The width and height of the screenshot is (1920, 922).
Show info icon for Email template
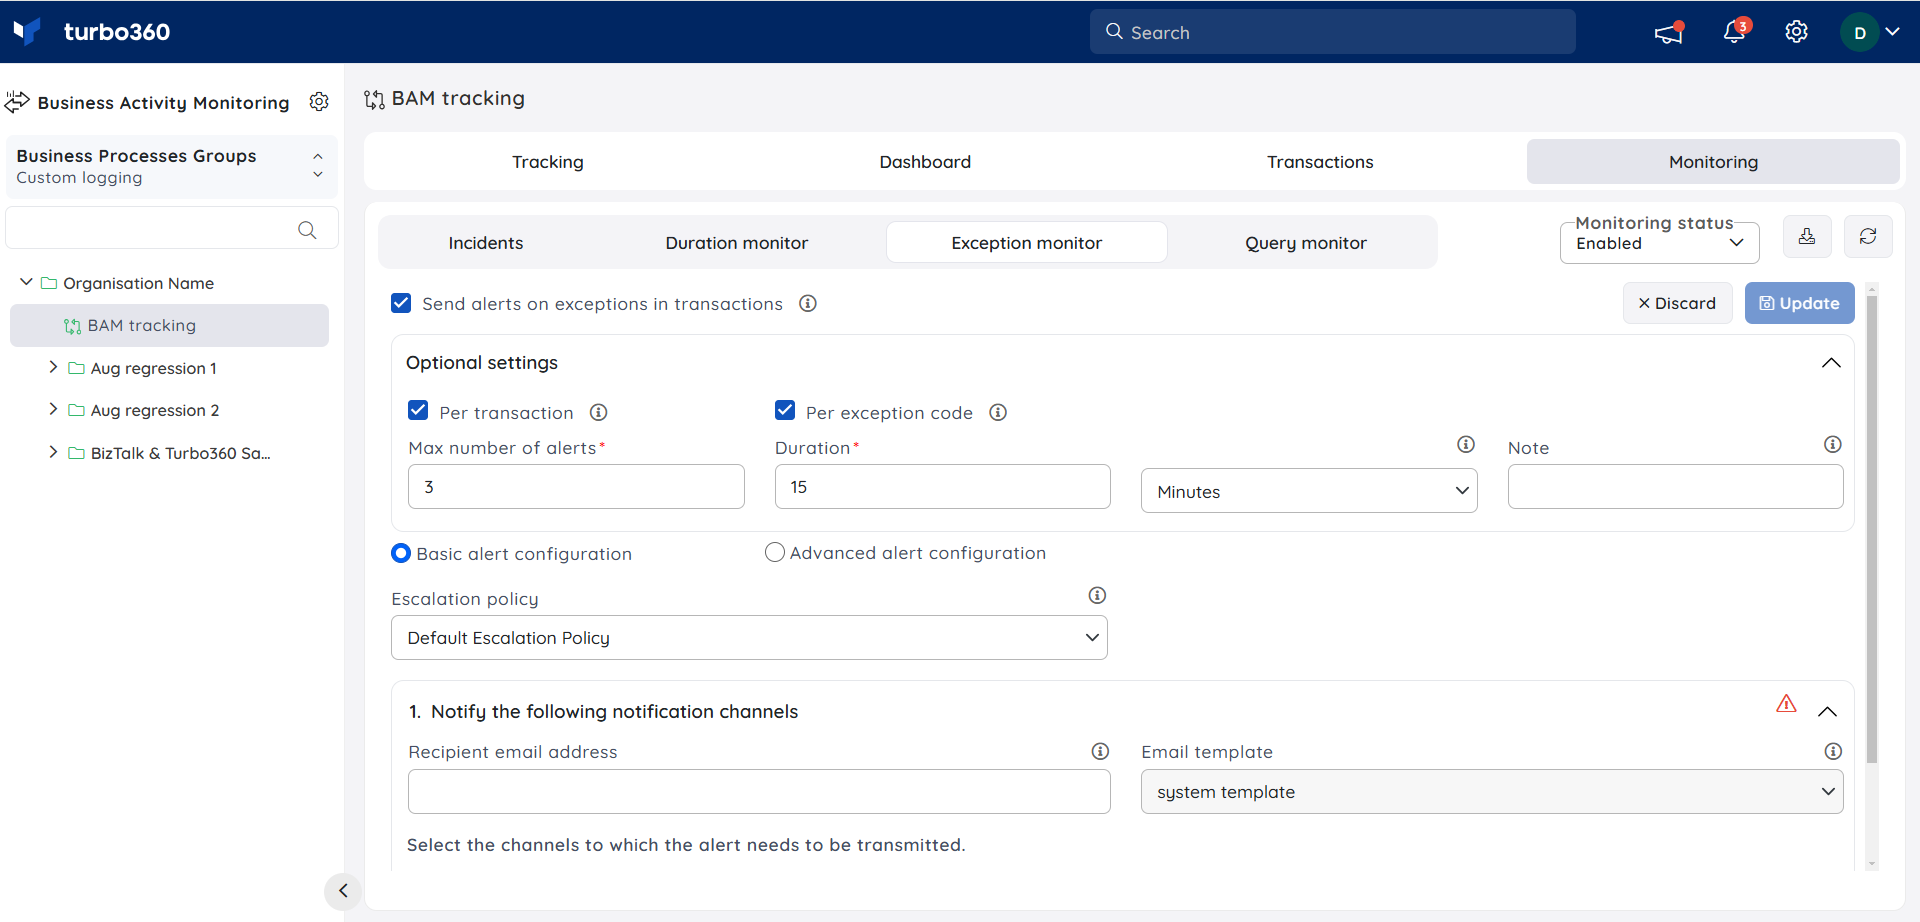[x=1833, y=751]
